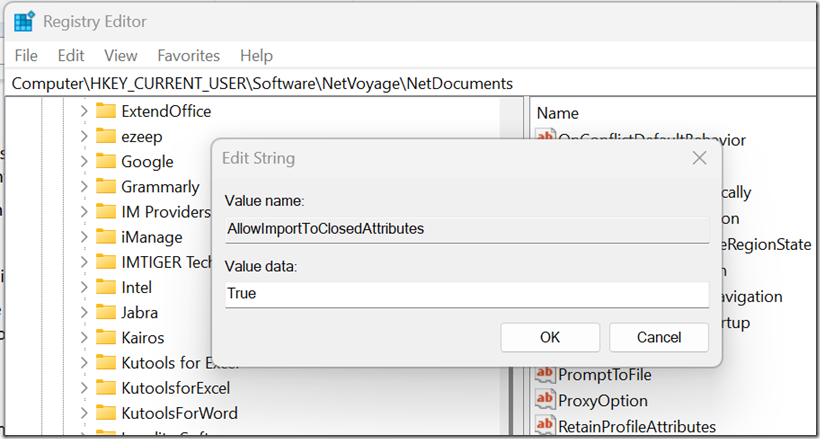The image size is (820, 439).
Task: Select the iManage folder icon
Action: coord(106,237)
